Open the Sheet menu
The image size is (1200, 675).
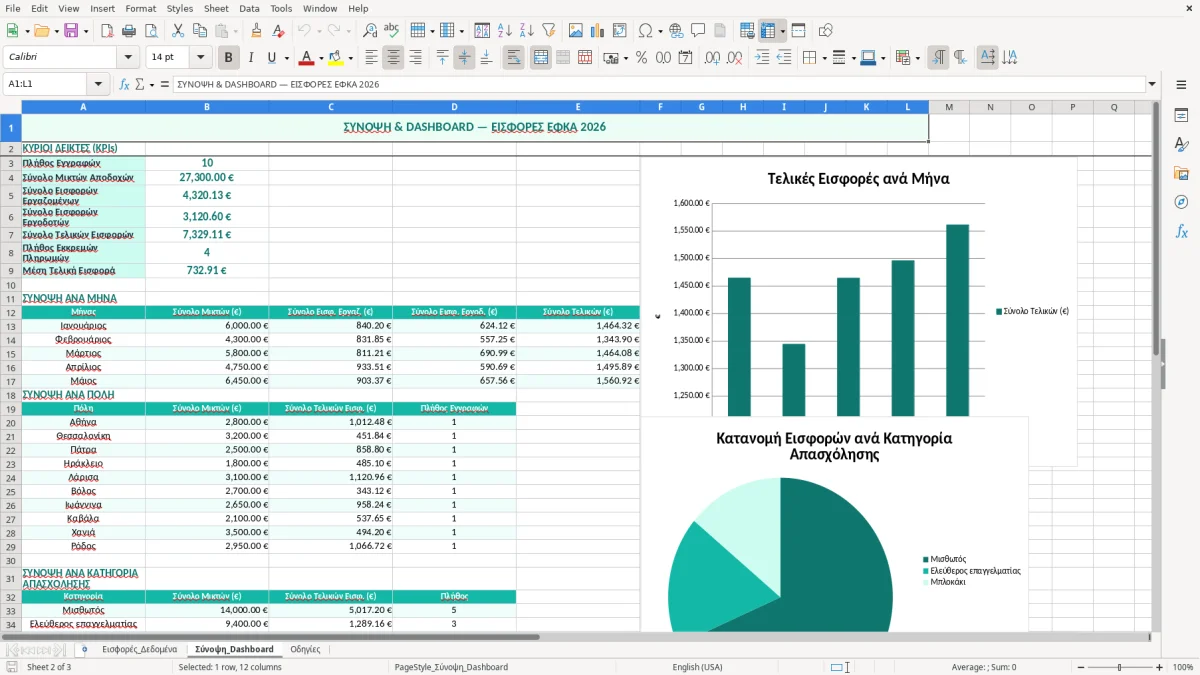coord(216,8)
